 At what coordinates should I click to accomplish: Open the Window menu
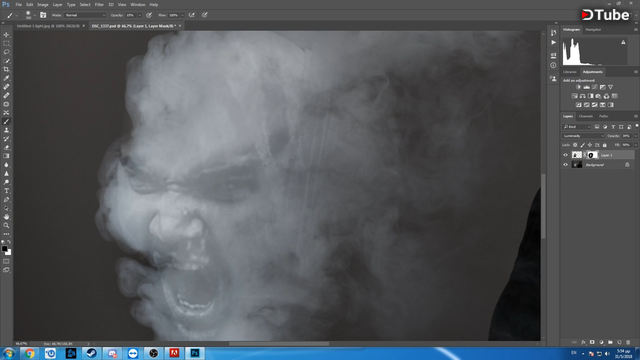click(x=138, y=4)
